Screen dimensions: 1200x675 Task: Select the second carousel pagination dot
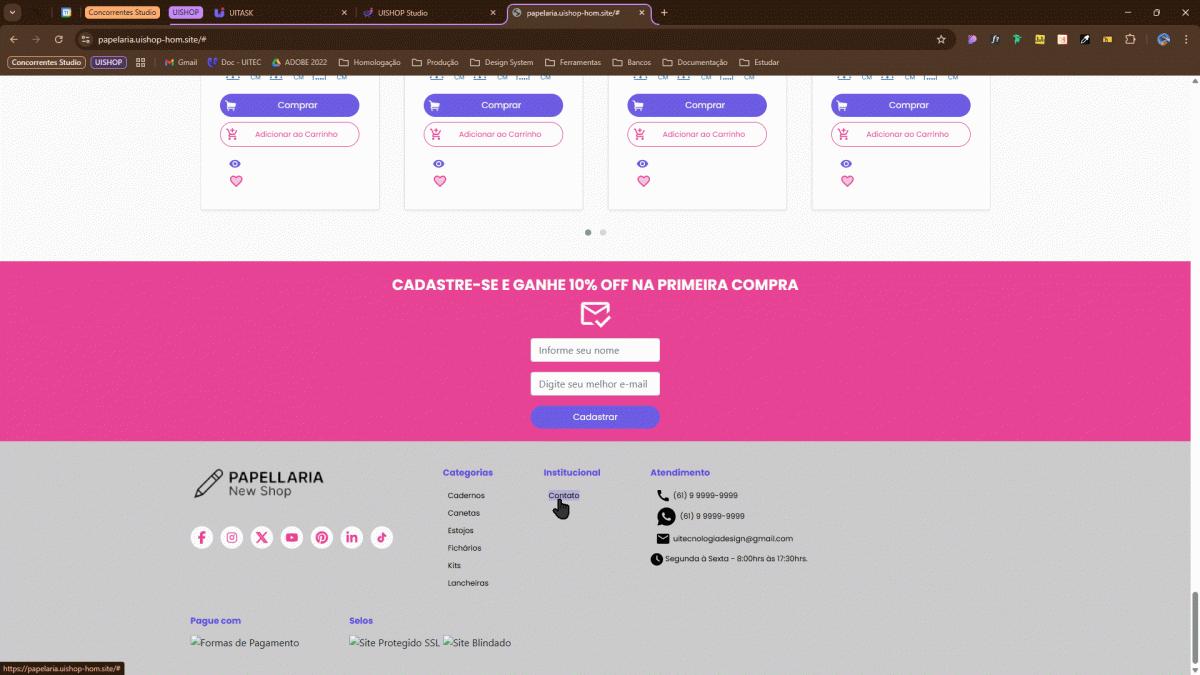pos(603,232)
